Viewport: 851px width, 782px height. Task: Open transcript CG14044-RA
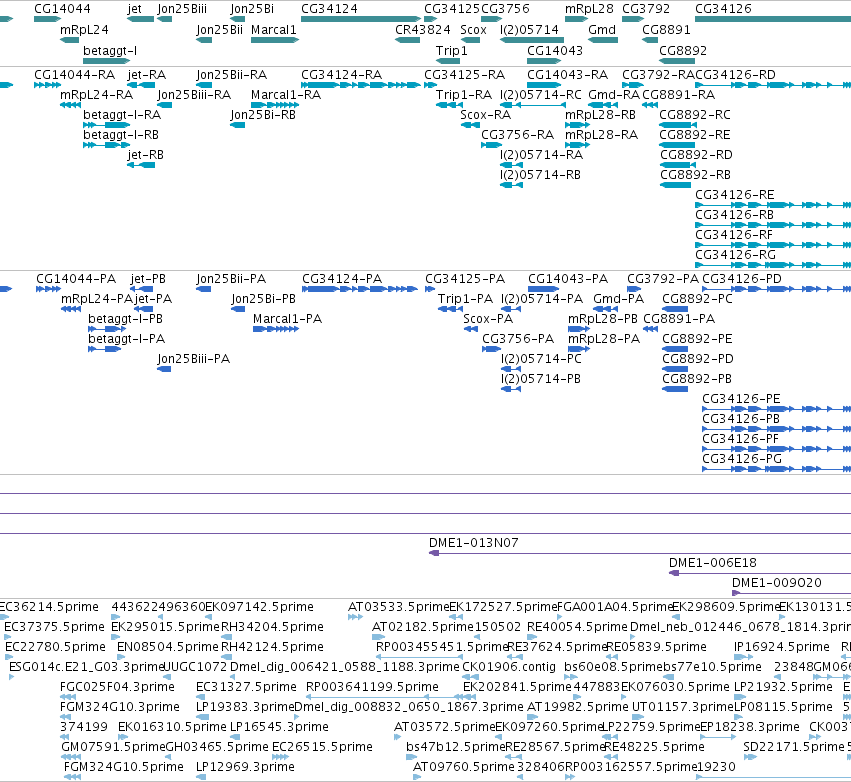pyautogui.click(x=74, y=74)
